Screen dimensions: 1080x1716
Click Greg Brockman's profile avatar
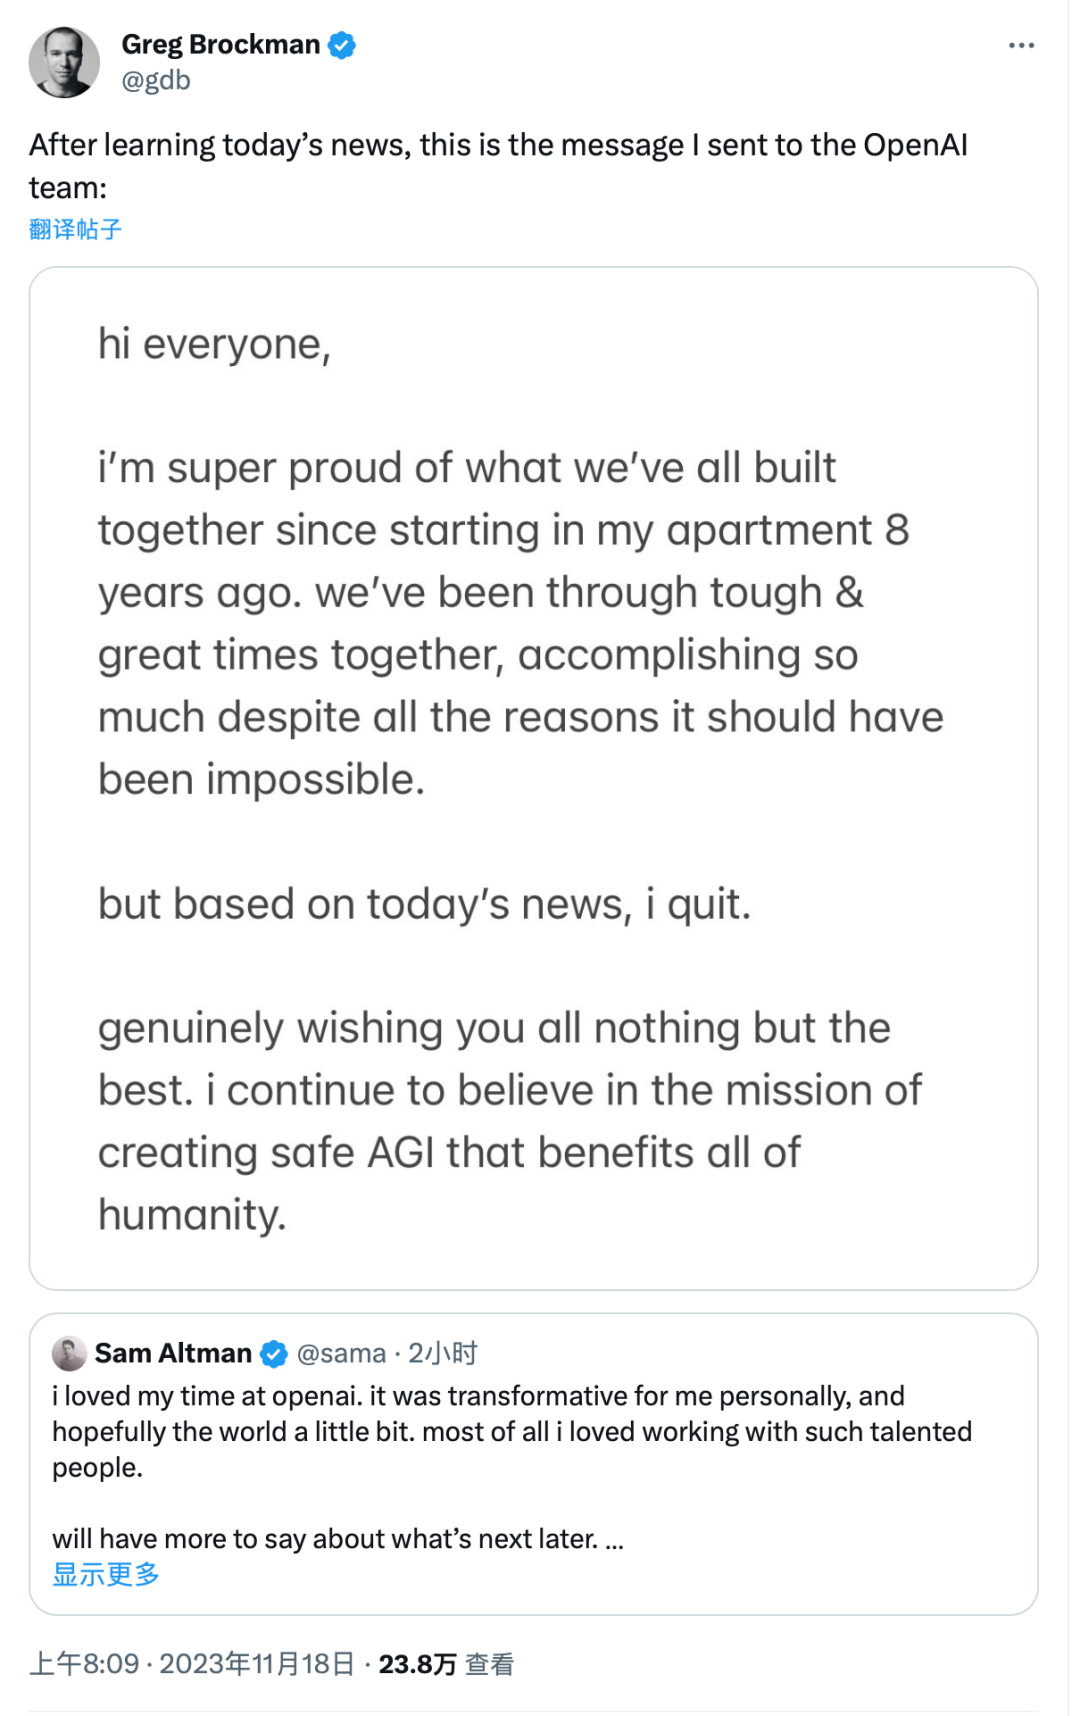click(x=65, y=62)
